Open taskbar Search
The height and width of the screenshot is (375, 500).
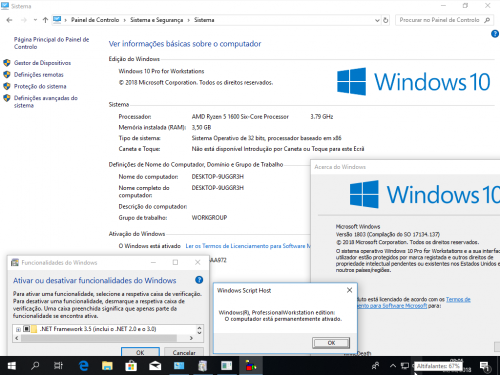click(35, 366)
